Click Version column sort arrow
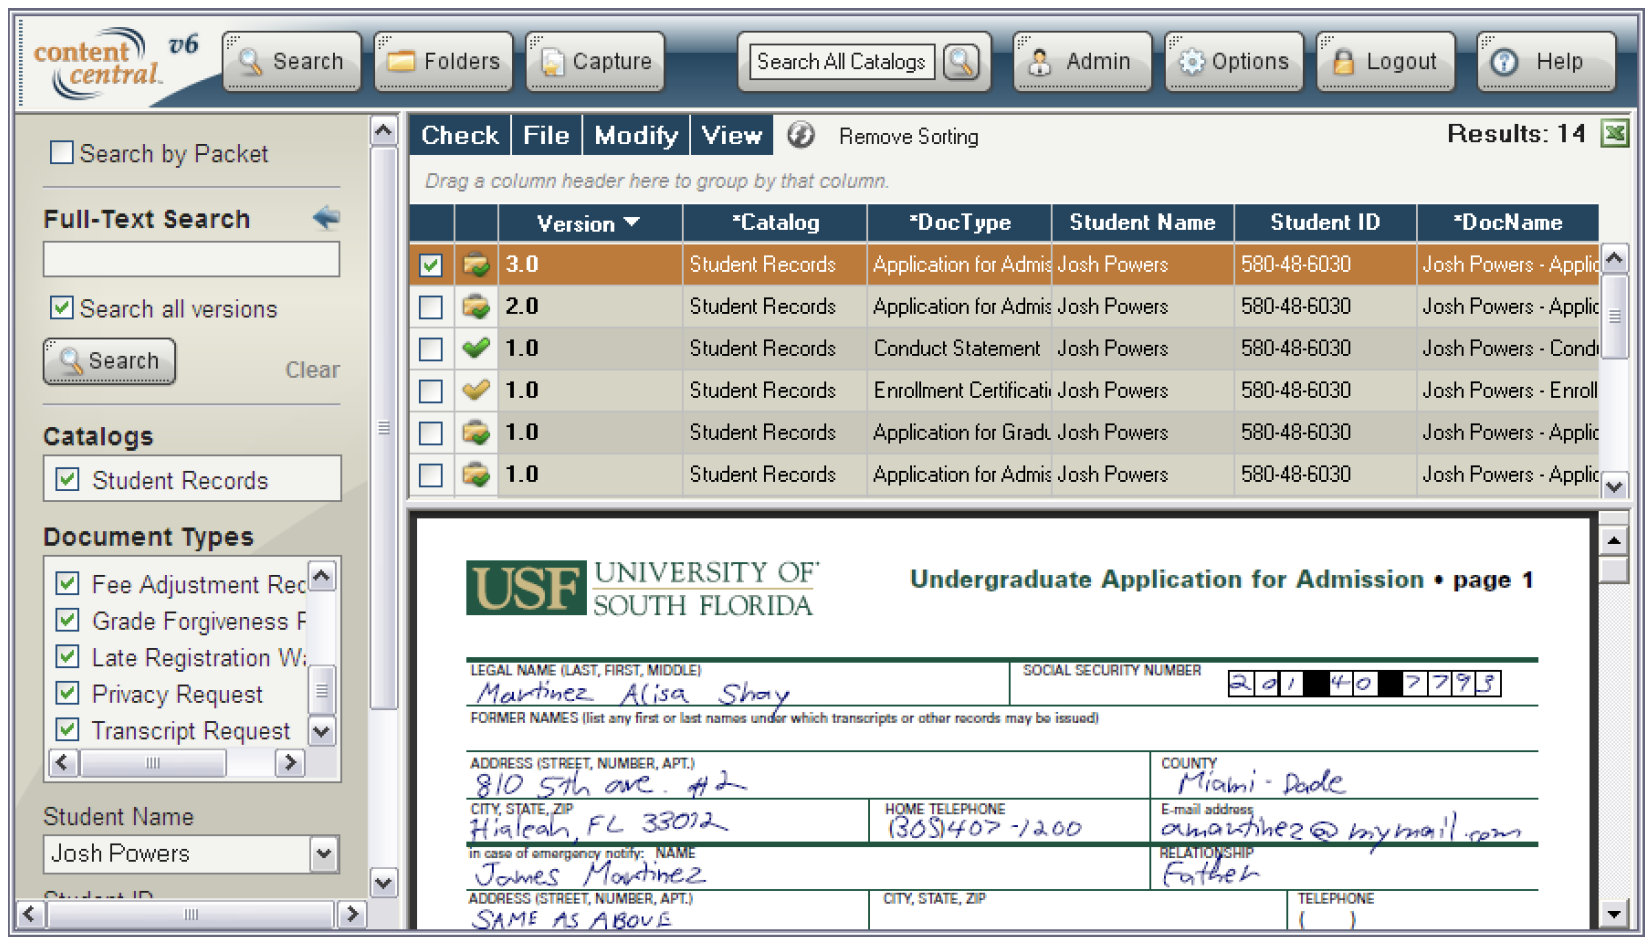1652x944 pixels. click(x=632, y=222)
